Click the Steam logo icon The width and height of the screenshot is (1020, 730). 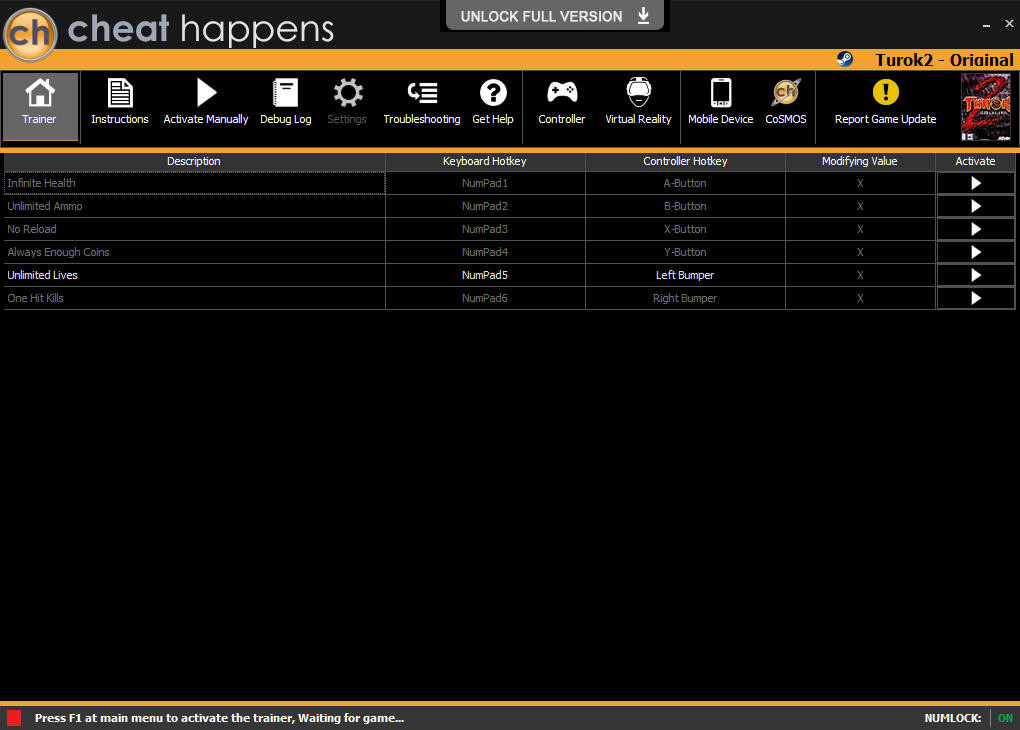(x=844, y=60)
